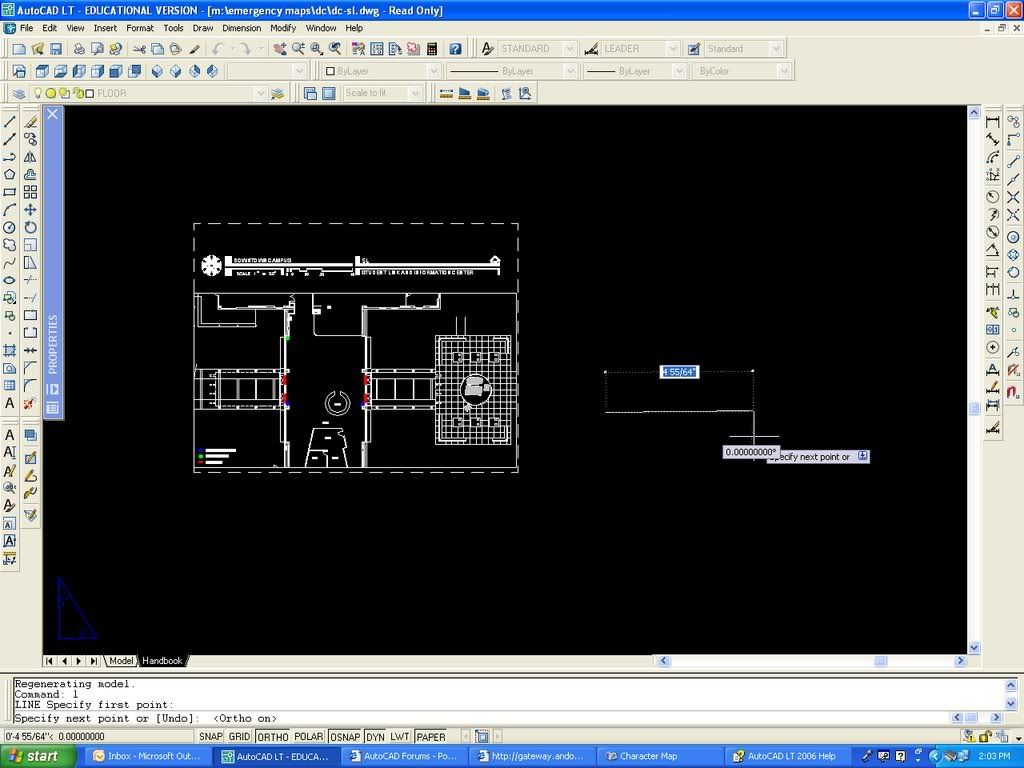Click the Cut scissors icon

coord(139,48)
